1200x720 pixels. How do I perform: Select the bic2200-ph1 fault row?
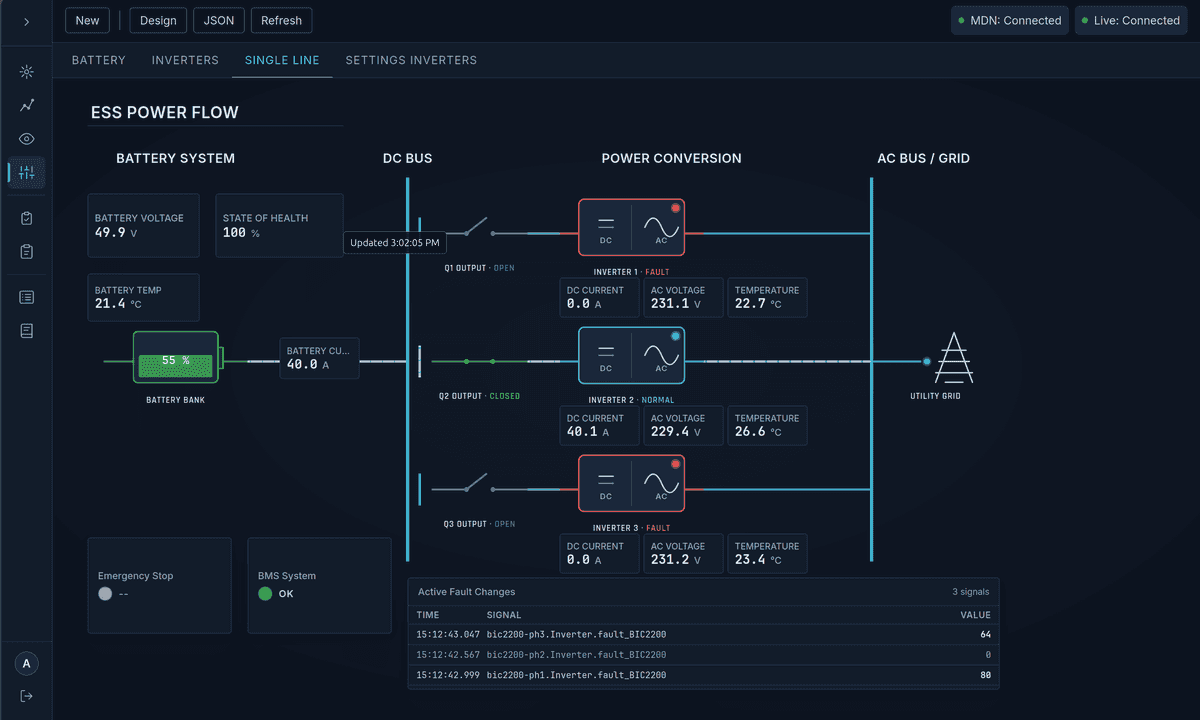tap(704, 675)
